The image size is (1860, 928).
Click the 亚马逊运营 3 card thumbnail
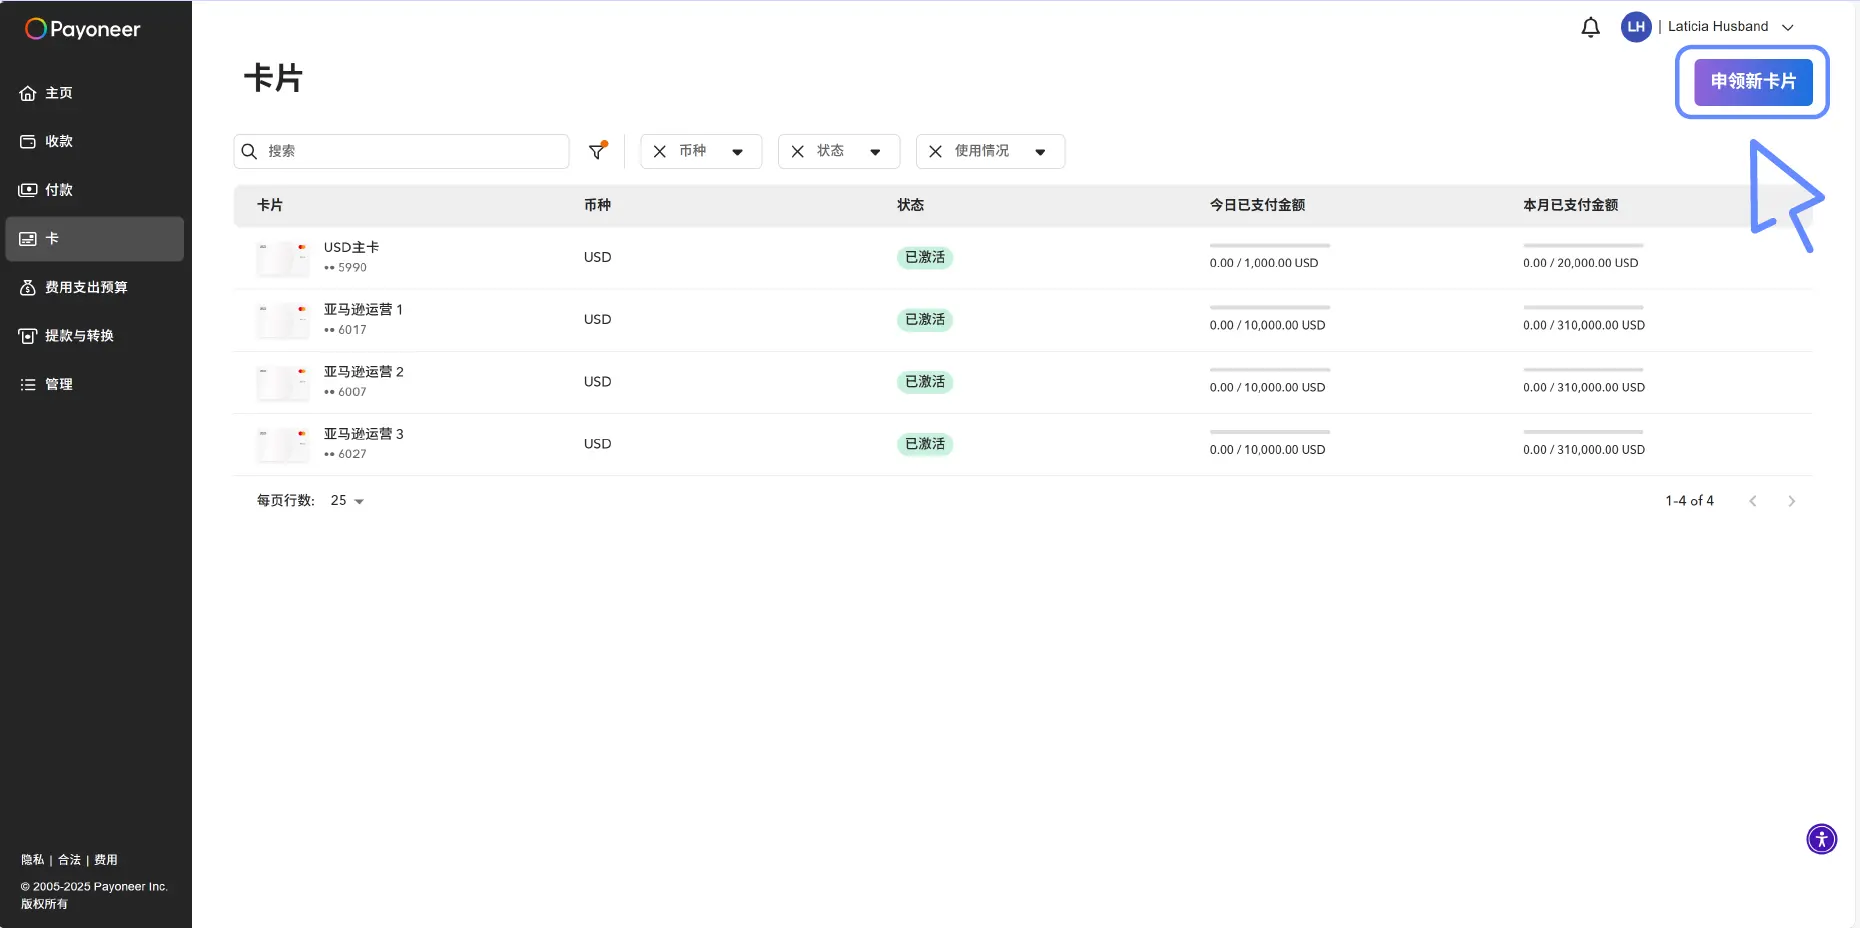pyautogui.click(x=283, y=444)
